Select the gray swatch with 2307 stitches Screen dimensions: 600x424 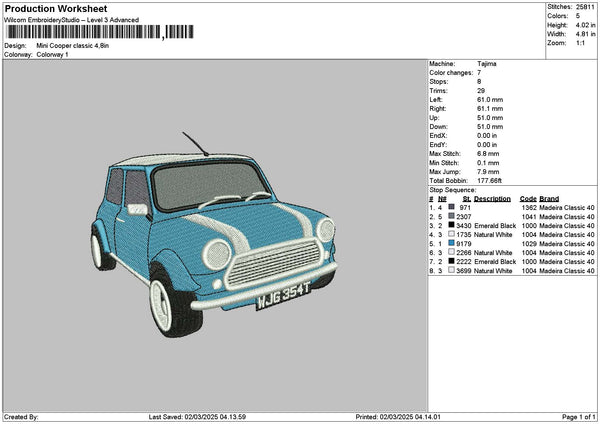click(452, 216)
